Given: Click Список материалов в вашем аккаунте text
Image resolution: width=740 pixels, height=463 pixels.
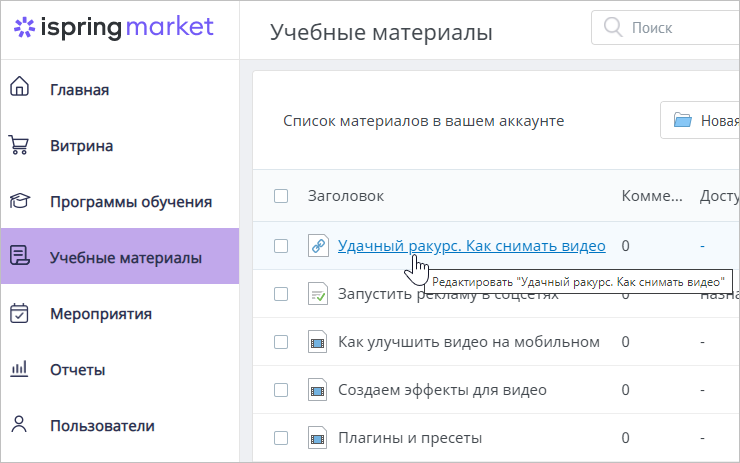Looking at the screenshot, I should tap(423, 121).
